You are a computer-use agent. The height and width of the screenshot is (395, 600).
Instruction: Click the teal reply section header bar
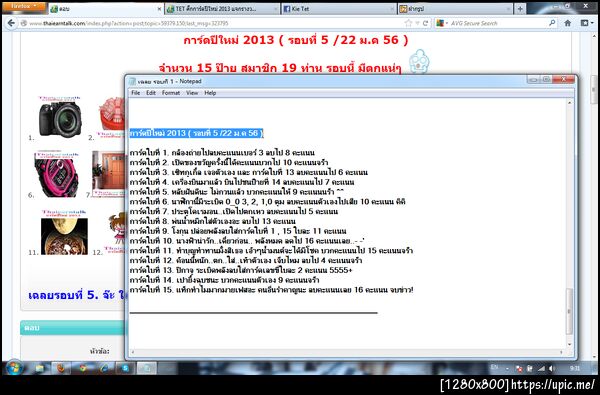(73, 328)
